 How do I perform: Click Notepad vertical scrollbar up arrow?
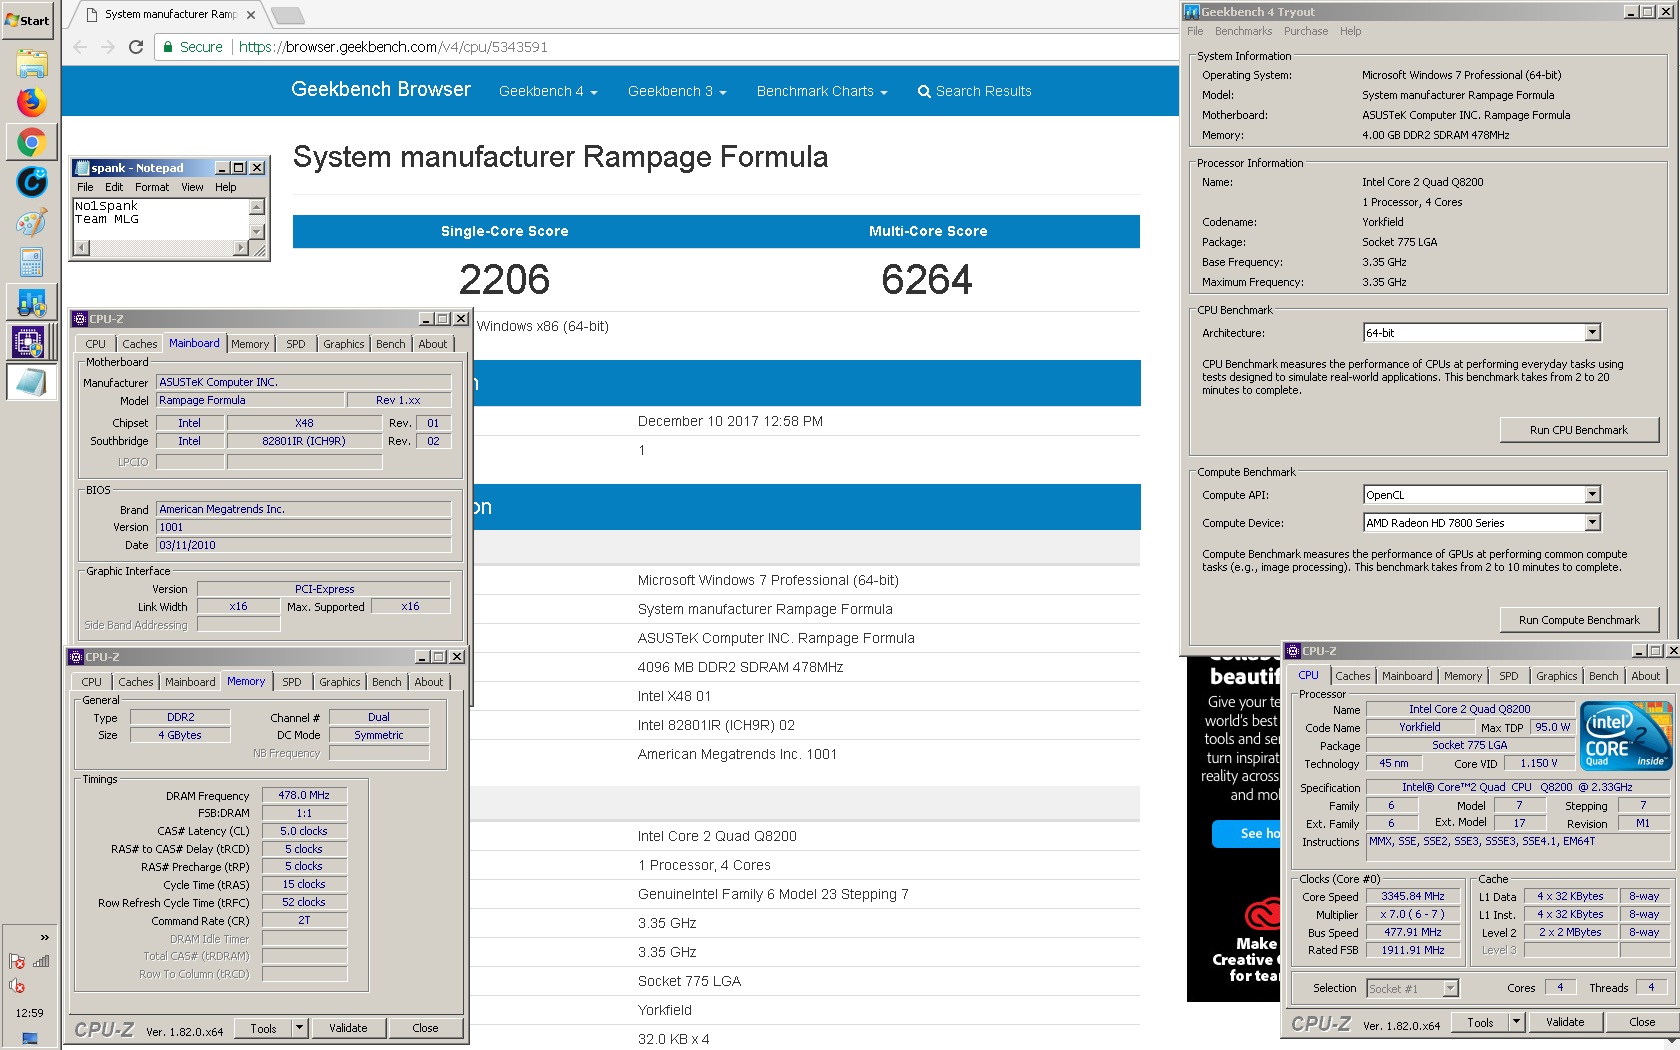pyautogui.click(x=257, y=207)
